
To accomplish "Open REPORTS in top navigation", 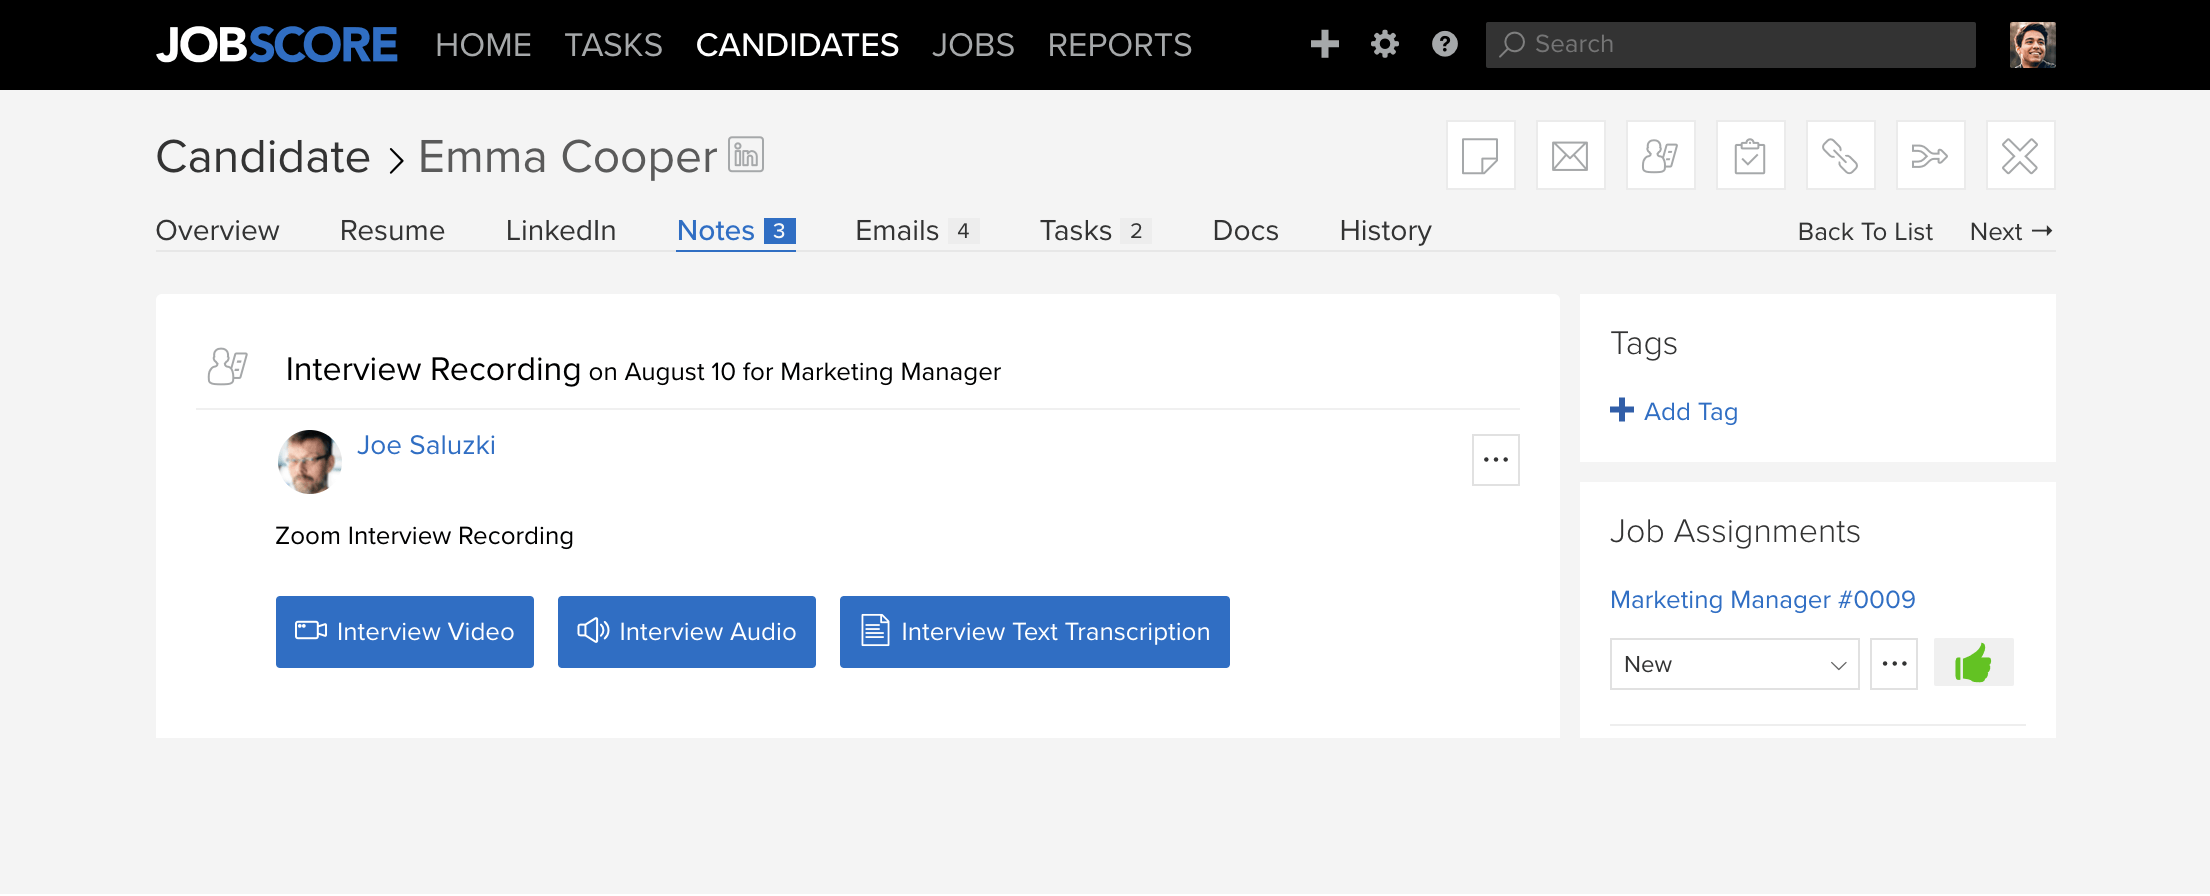I will 1120,45.
